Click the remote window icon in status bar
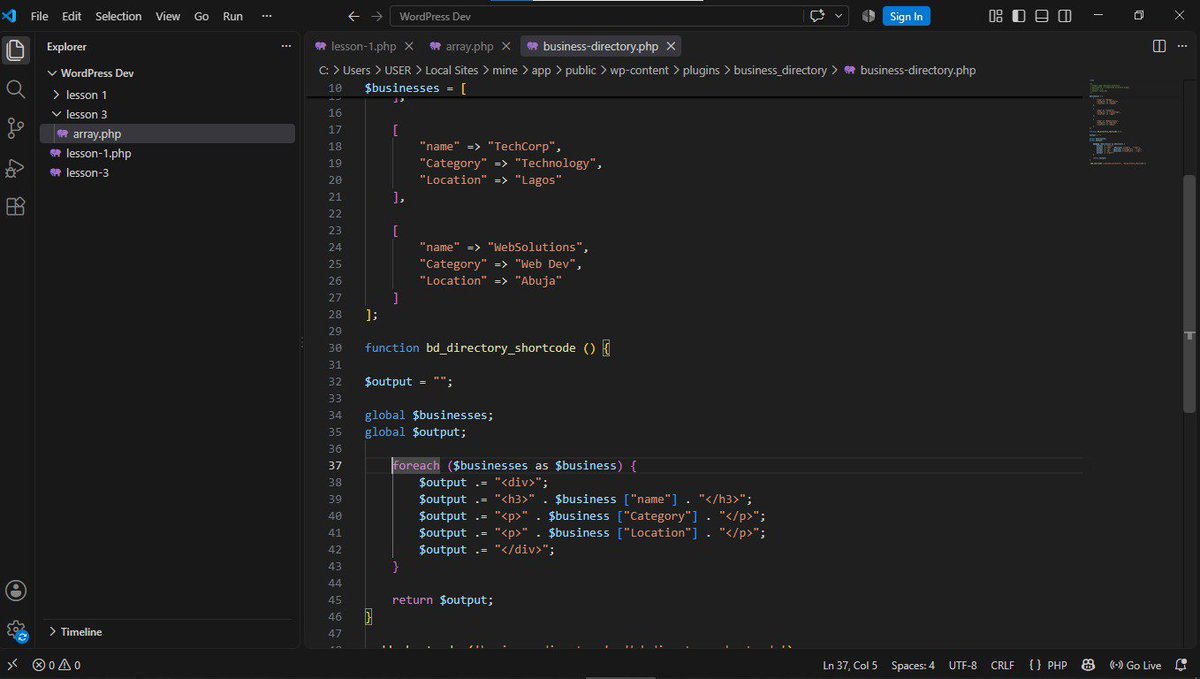Screen dimensions: 1200x679 click(x=11, y=665)
